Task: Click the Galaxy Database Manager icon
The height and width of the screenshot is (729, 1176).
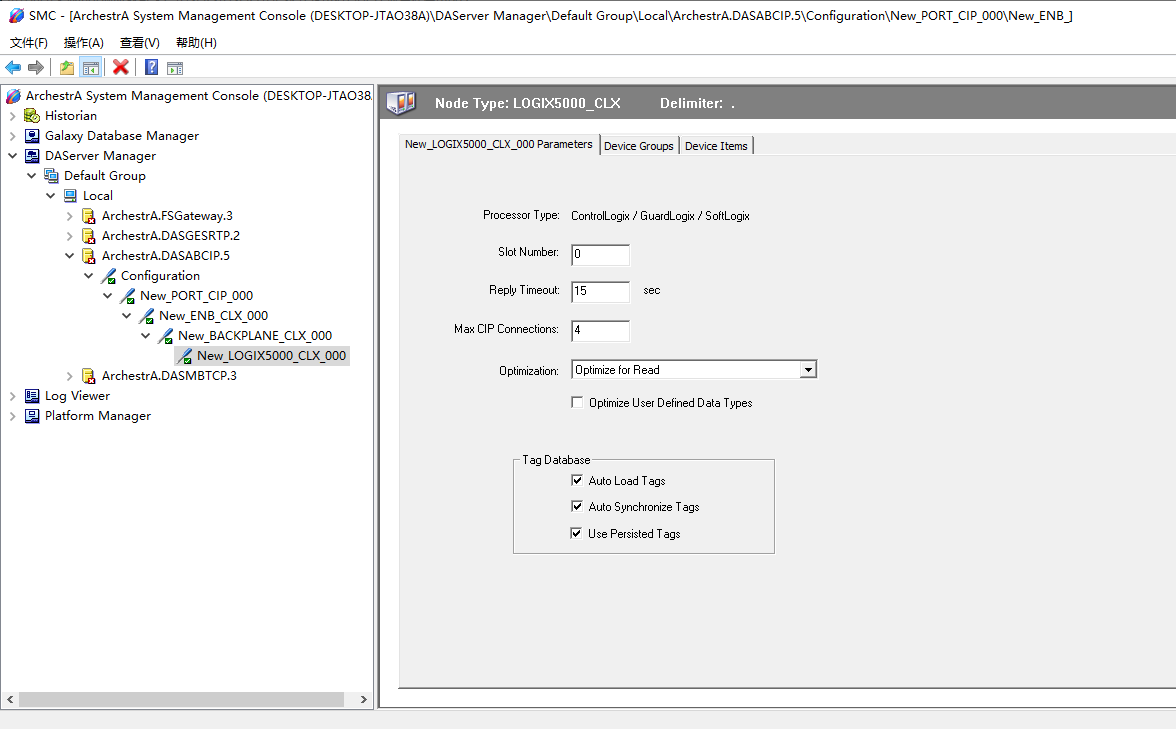Action: pyautogui.click(x=31, y=135)
